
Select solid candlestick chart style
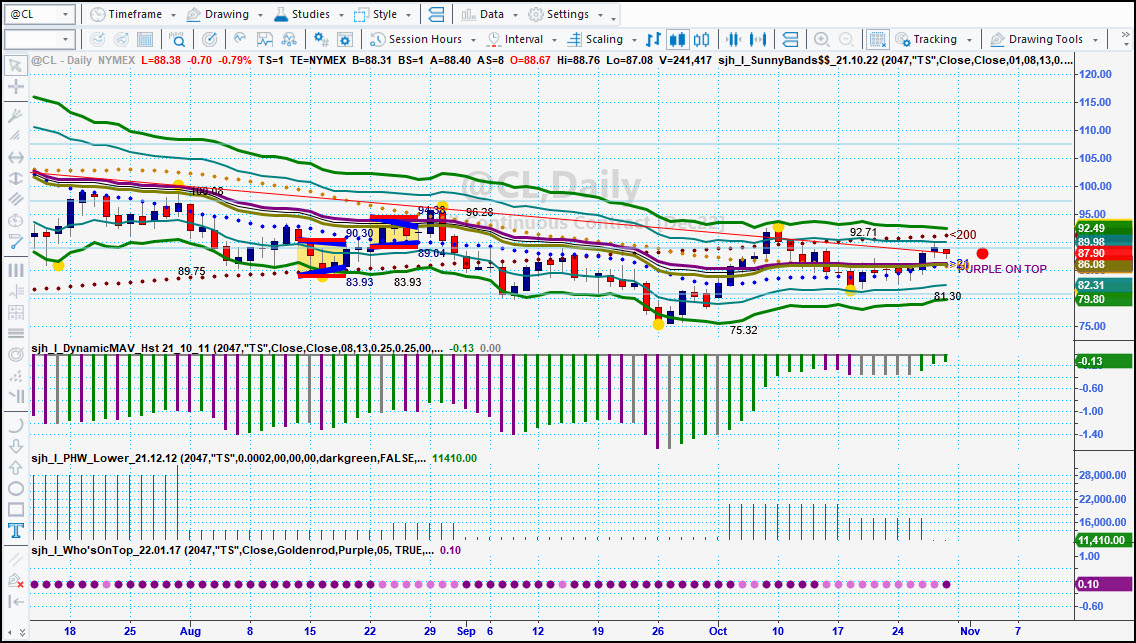(677, 39)
